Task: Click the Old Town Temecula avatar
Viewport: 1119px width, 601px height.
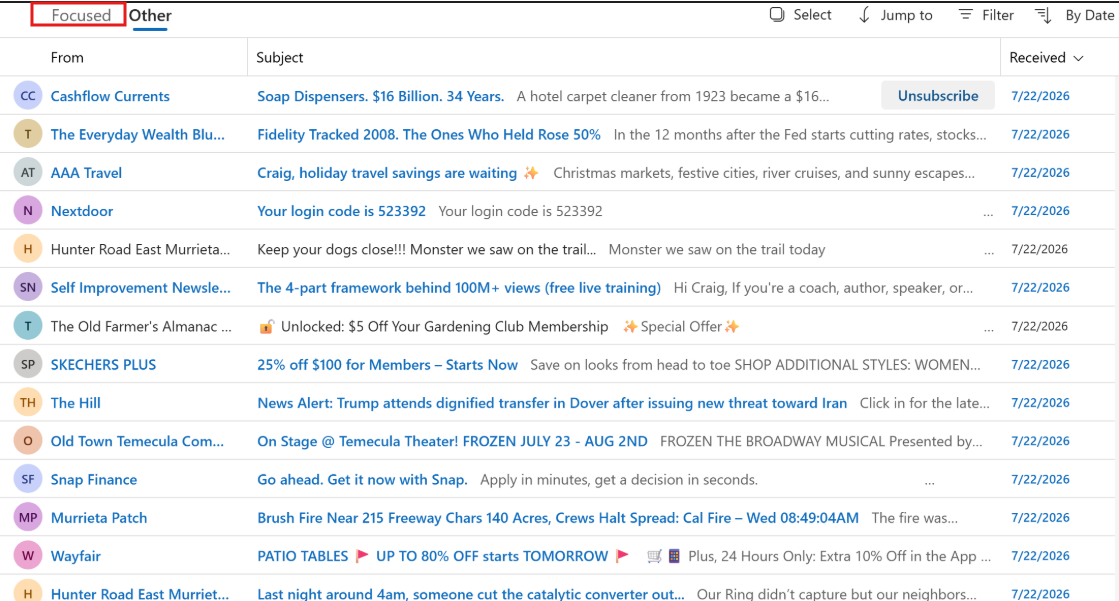Action: [x=28, y=441]
